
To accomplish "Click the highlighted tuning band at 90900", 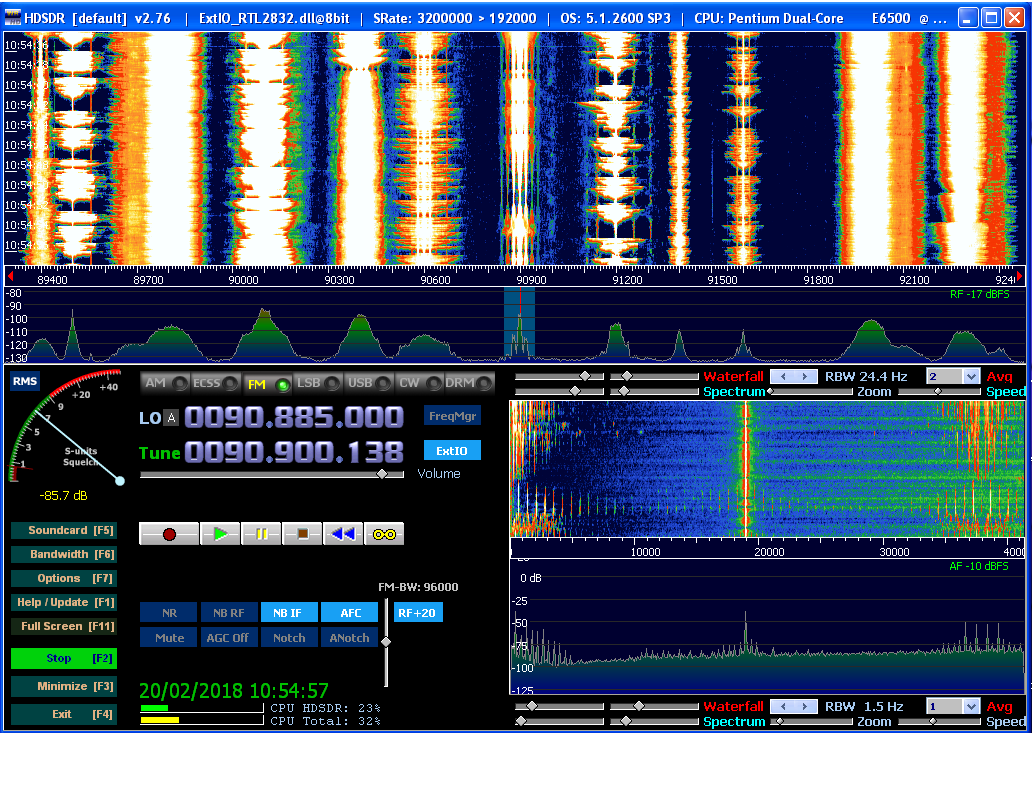I will pos(519,324).
